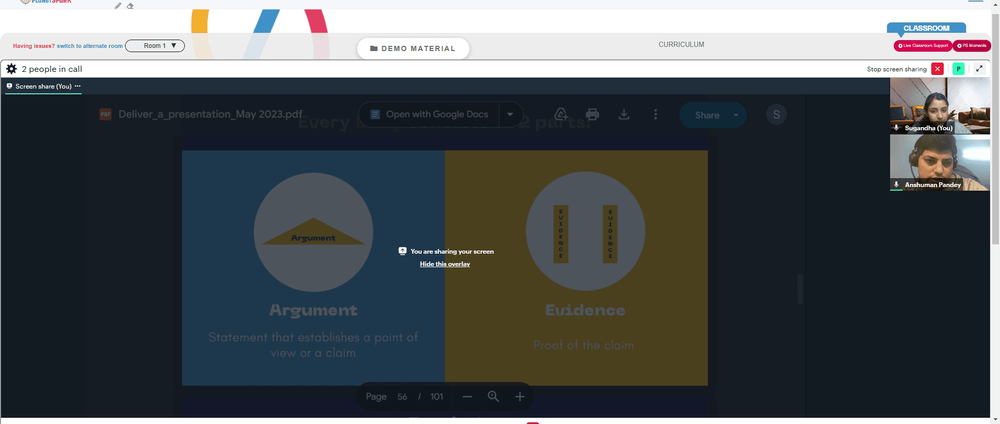Click the PDF viewer vertical scrollbar

click(800, 289)
